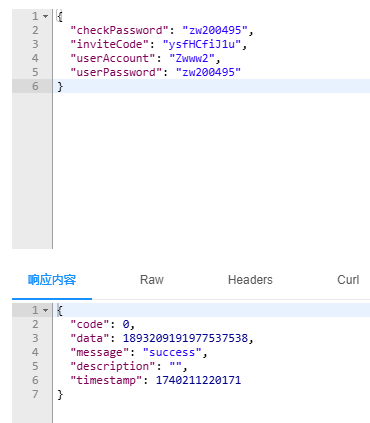Click the closing brace in the request editor
The height and width of the screenshot is (423, 370).
pos(60,87)
